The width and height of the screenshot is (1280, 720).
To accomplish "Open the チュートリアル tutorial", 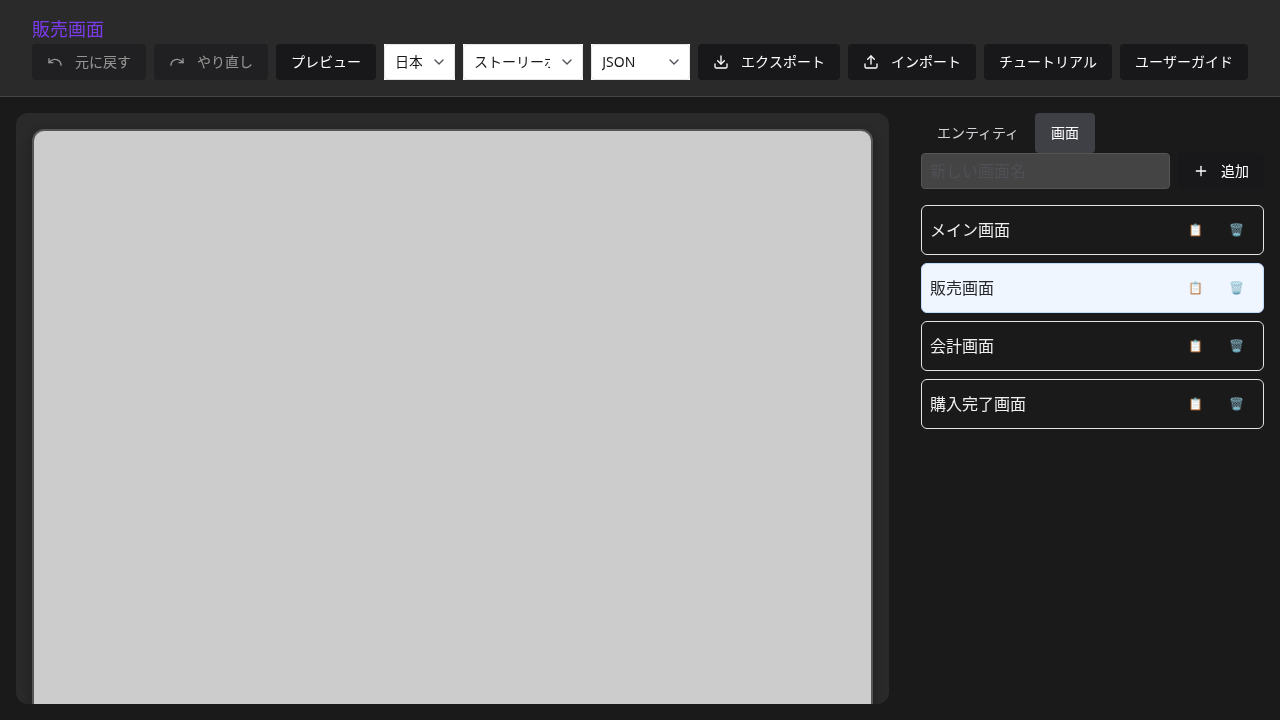I will pyautogui.click(x=1048, y=62).
